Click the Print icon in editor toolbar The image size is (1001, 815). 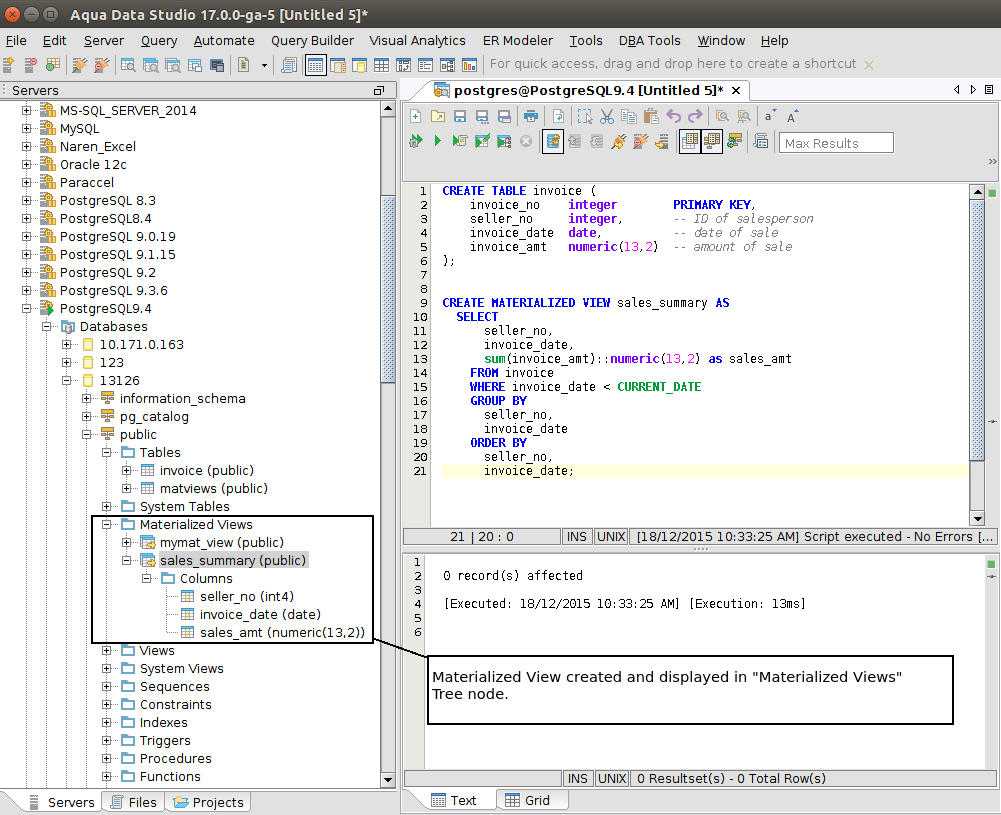[x=531, y=117]
